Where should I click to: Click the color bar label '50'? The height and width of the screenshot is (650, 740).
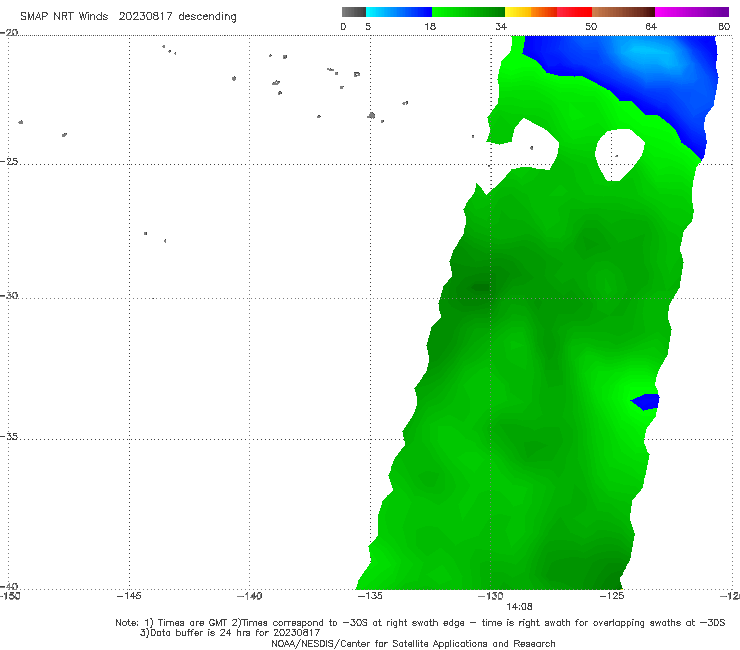coord(591,27)
